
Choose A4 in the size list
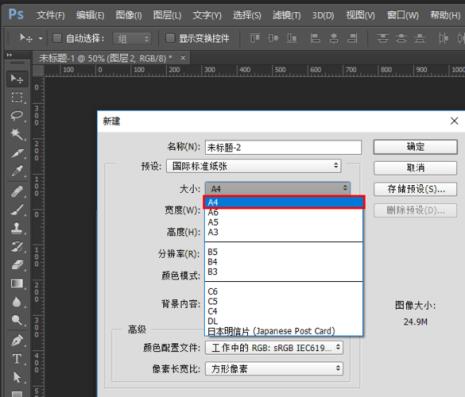[x=284, y=202]
